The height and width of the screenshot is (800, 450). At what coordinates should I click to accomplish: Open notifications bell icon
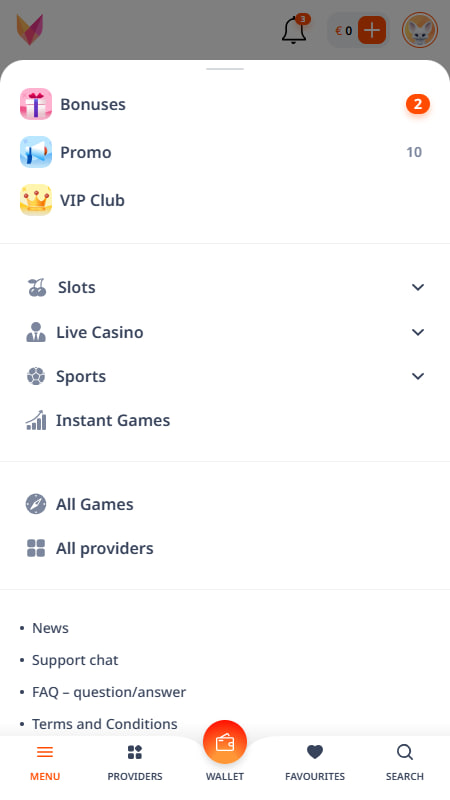[x=294, y=30]
